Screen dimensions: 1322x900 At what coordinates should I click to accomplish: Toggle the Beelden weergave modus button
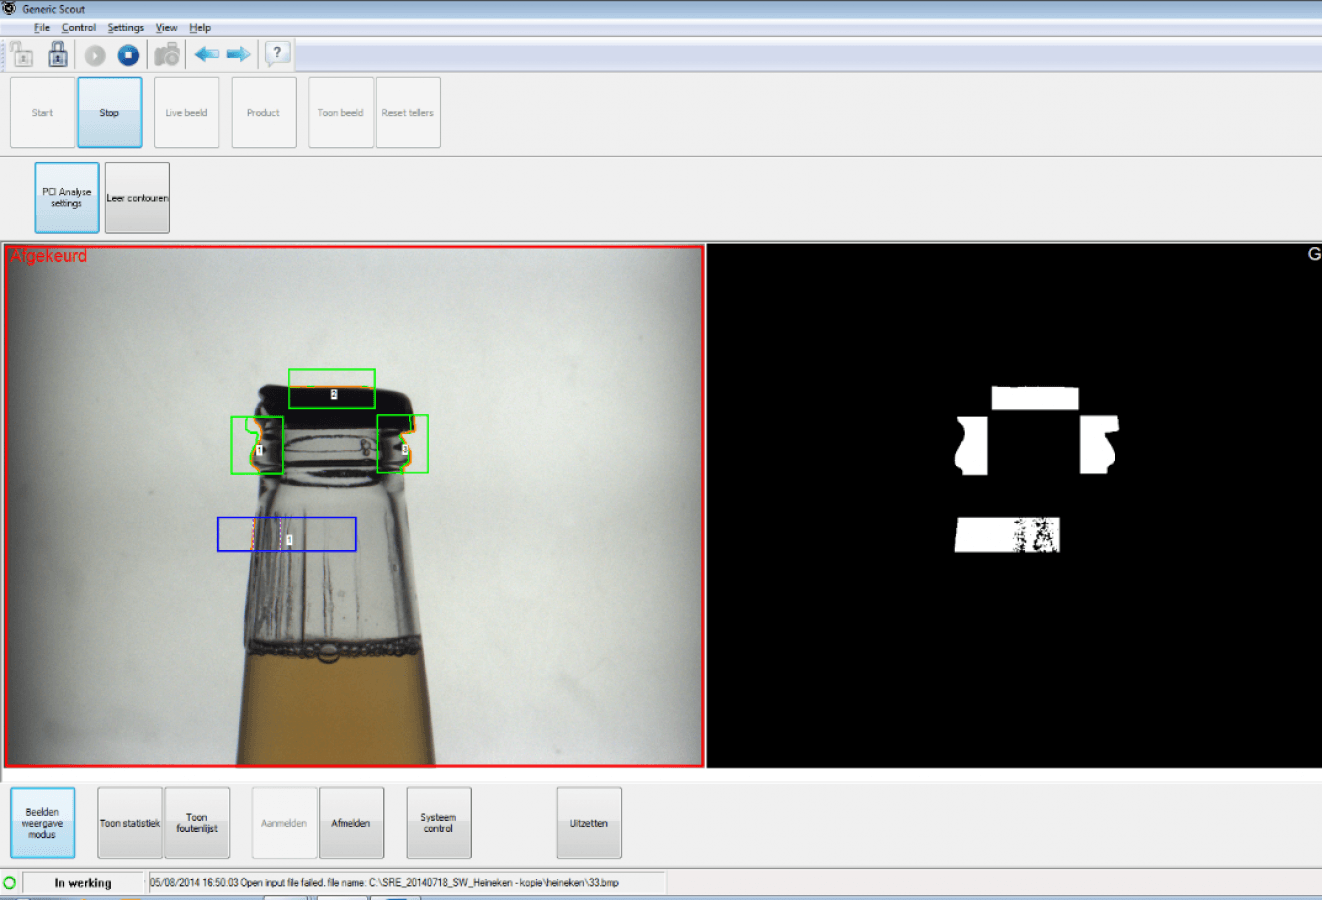(x=43, y=823)
